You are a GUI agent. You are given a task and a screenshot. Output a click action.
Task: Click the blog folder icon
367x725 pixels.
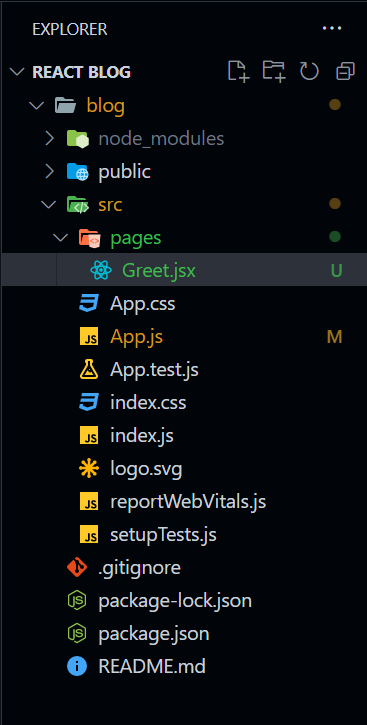tap(65, 105)
